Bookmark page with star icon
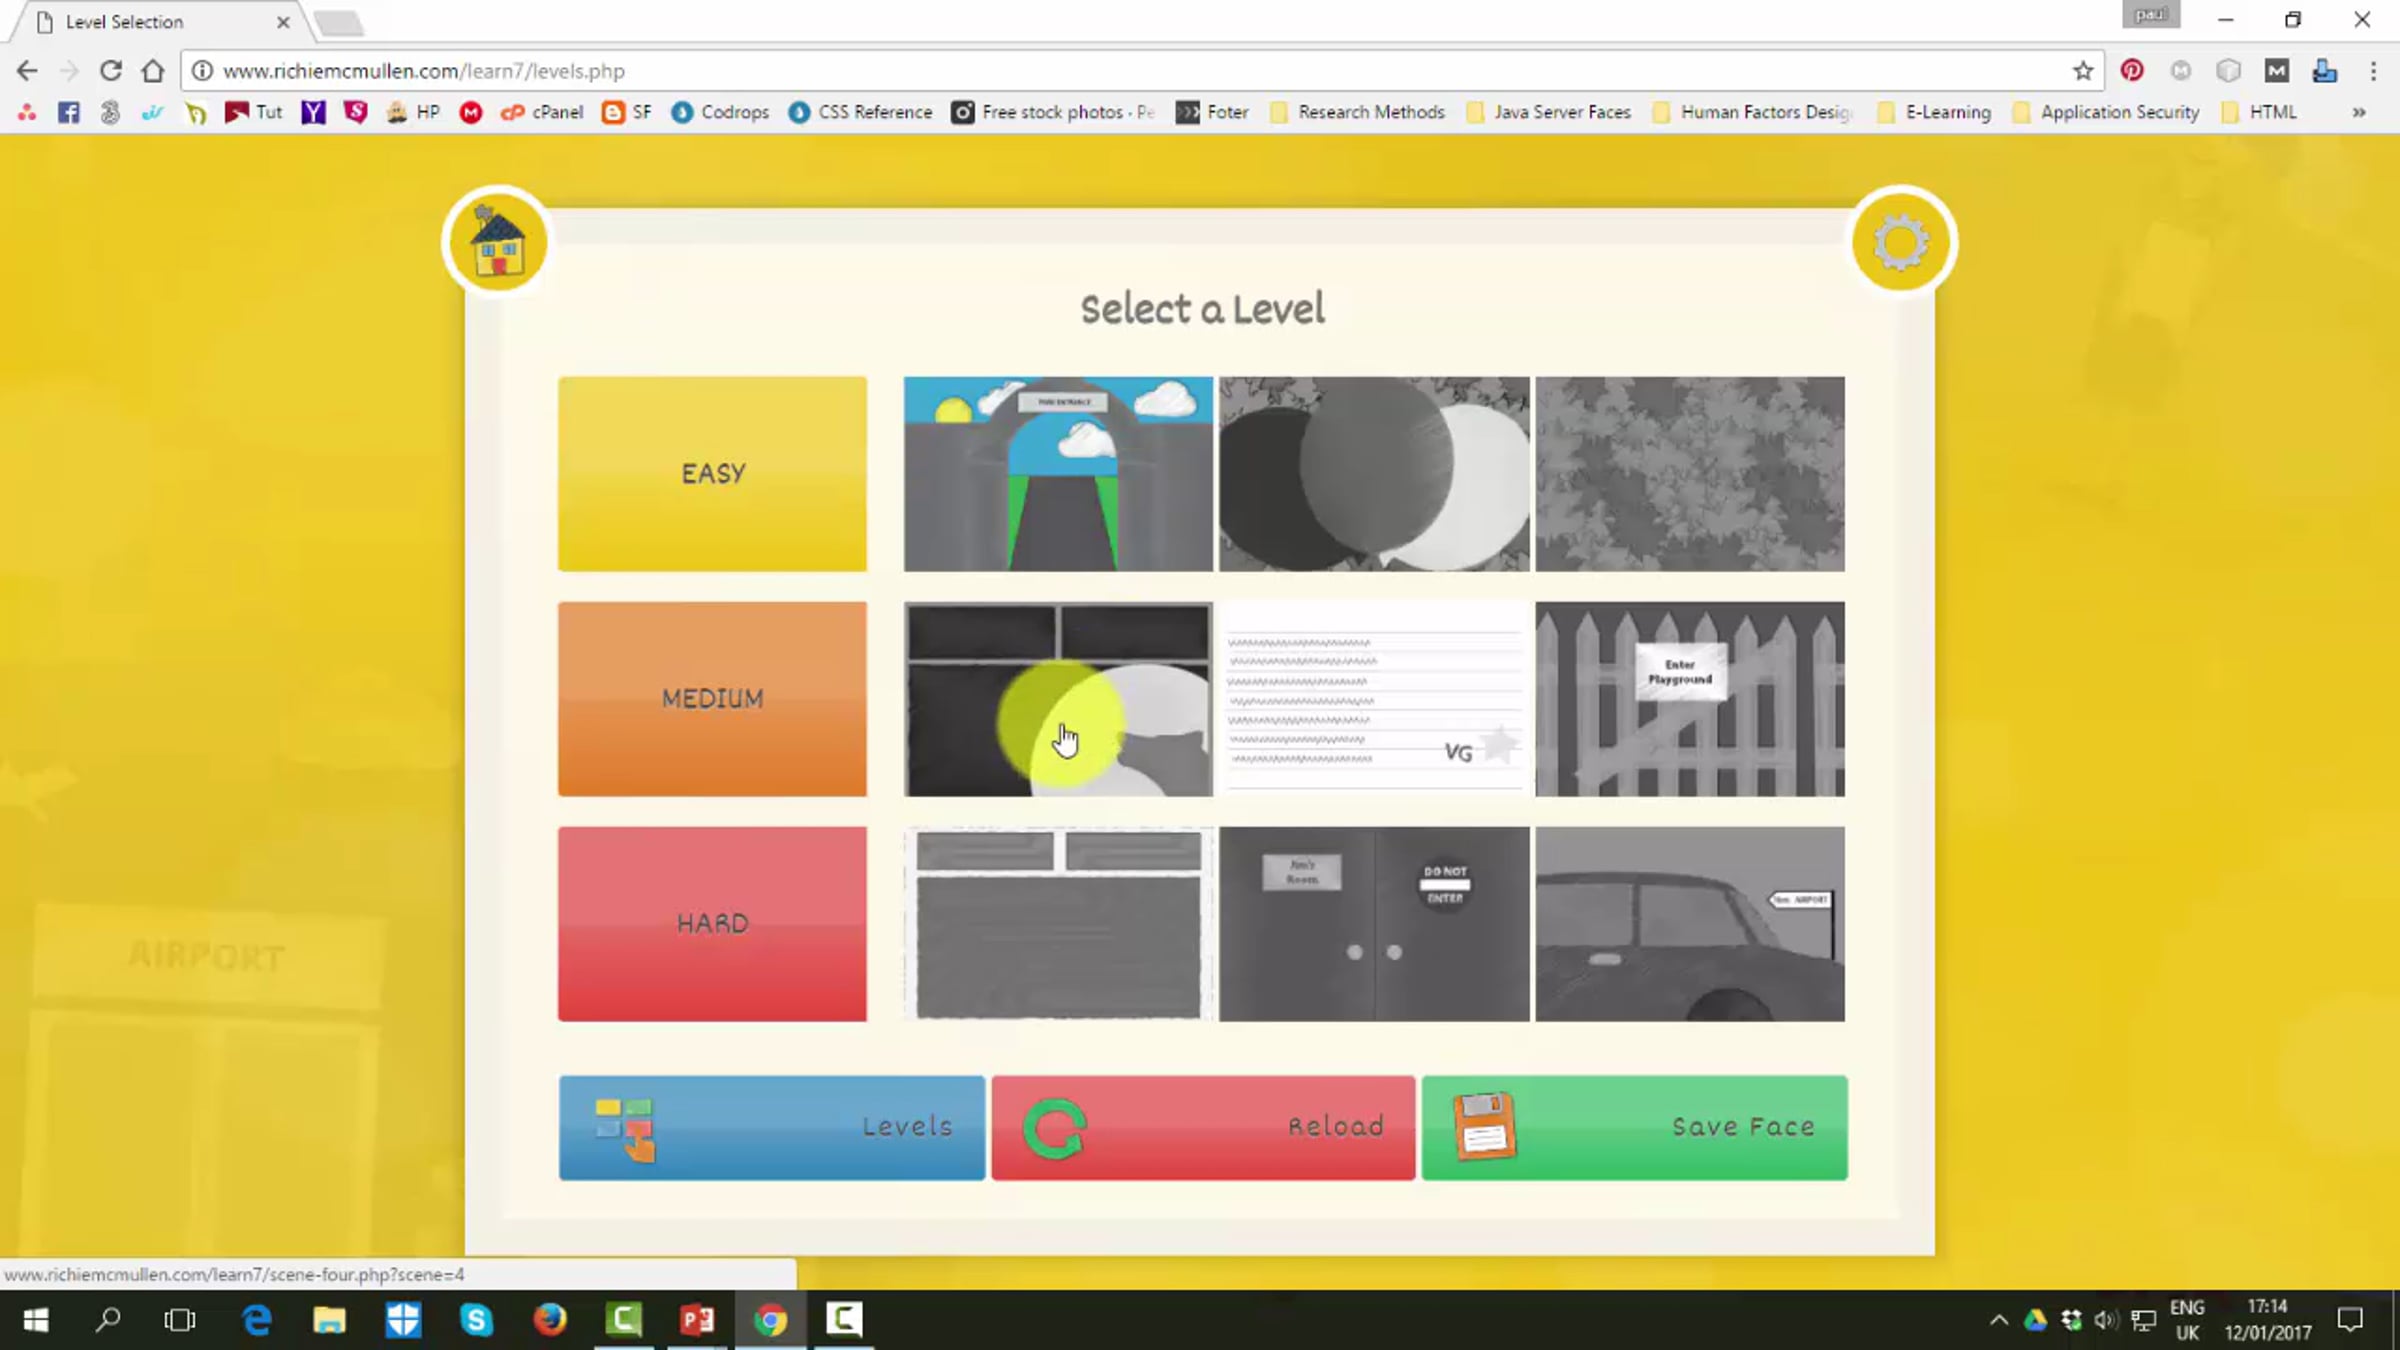The height and width of the screenshot is (1350, 2400). click(x=2082, y=71)
